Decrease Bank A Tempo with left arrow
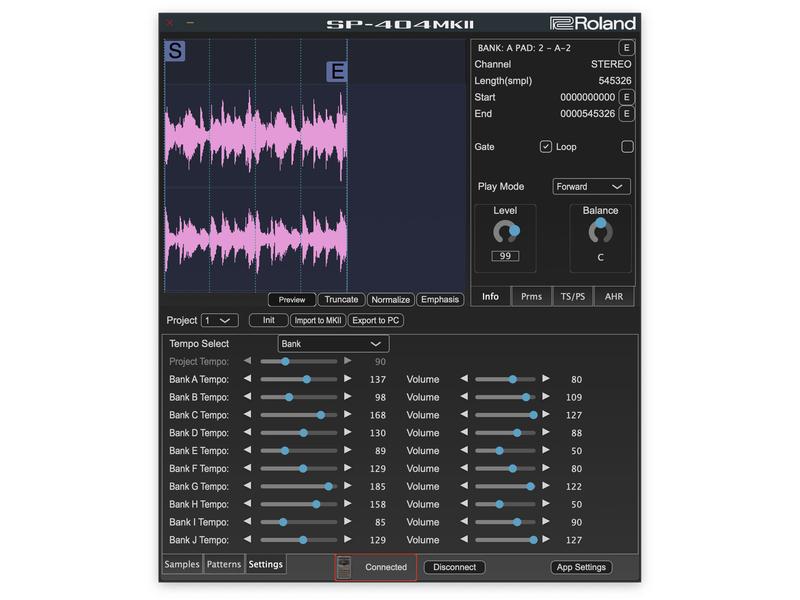The width and height of the screenshot is (800, 600). point(247,379)
